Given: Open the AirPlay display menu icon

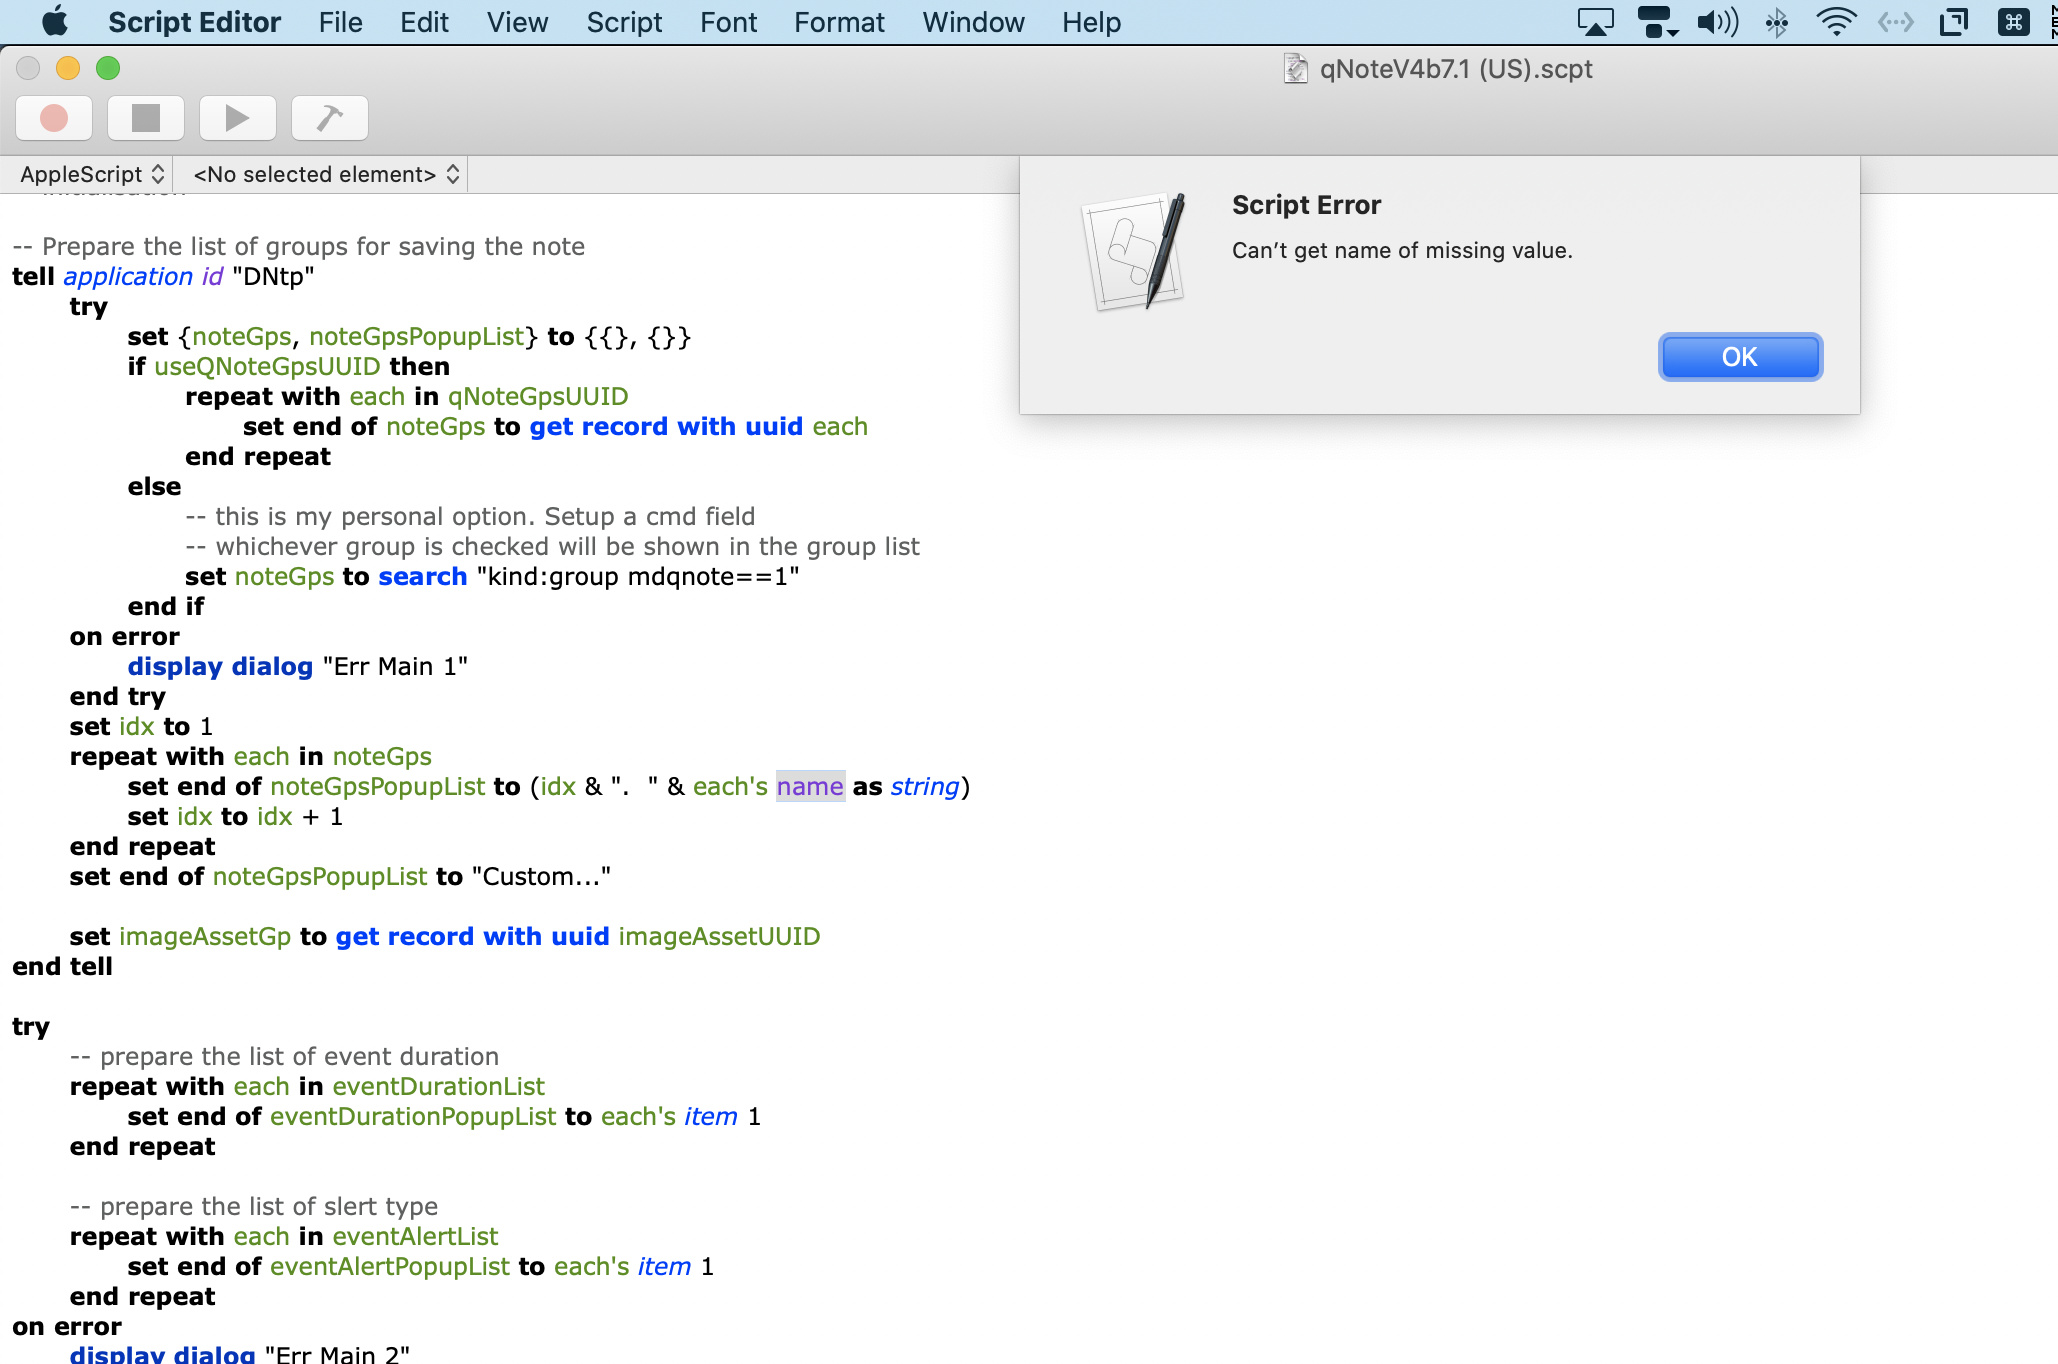Looking at the screenshot, I should coord(1595,22).
